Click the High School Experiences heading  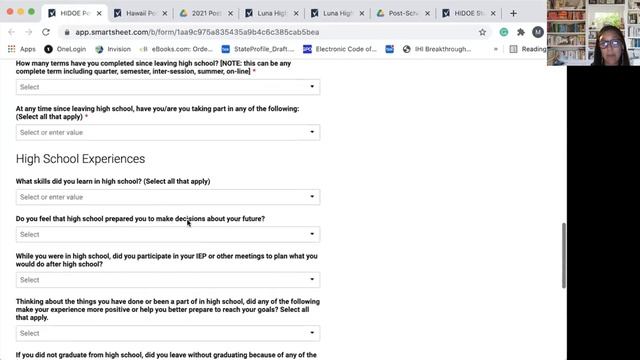coord(80,159)
